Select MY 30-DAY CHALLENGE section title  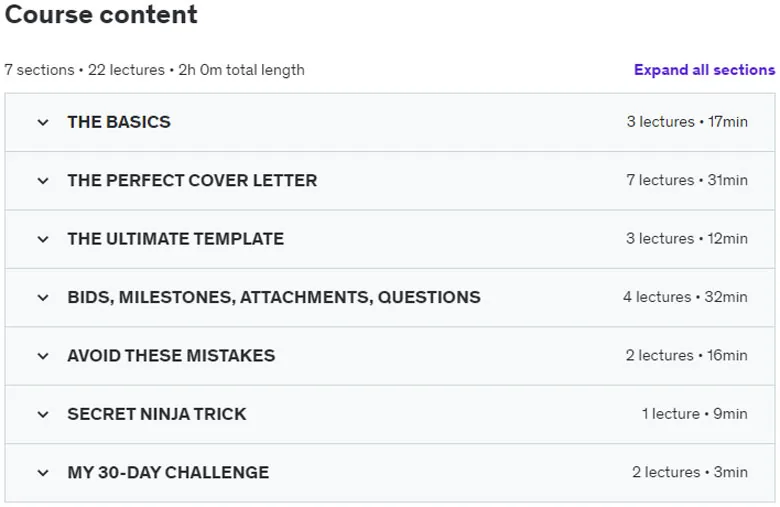[x=168, y=472]
